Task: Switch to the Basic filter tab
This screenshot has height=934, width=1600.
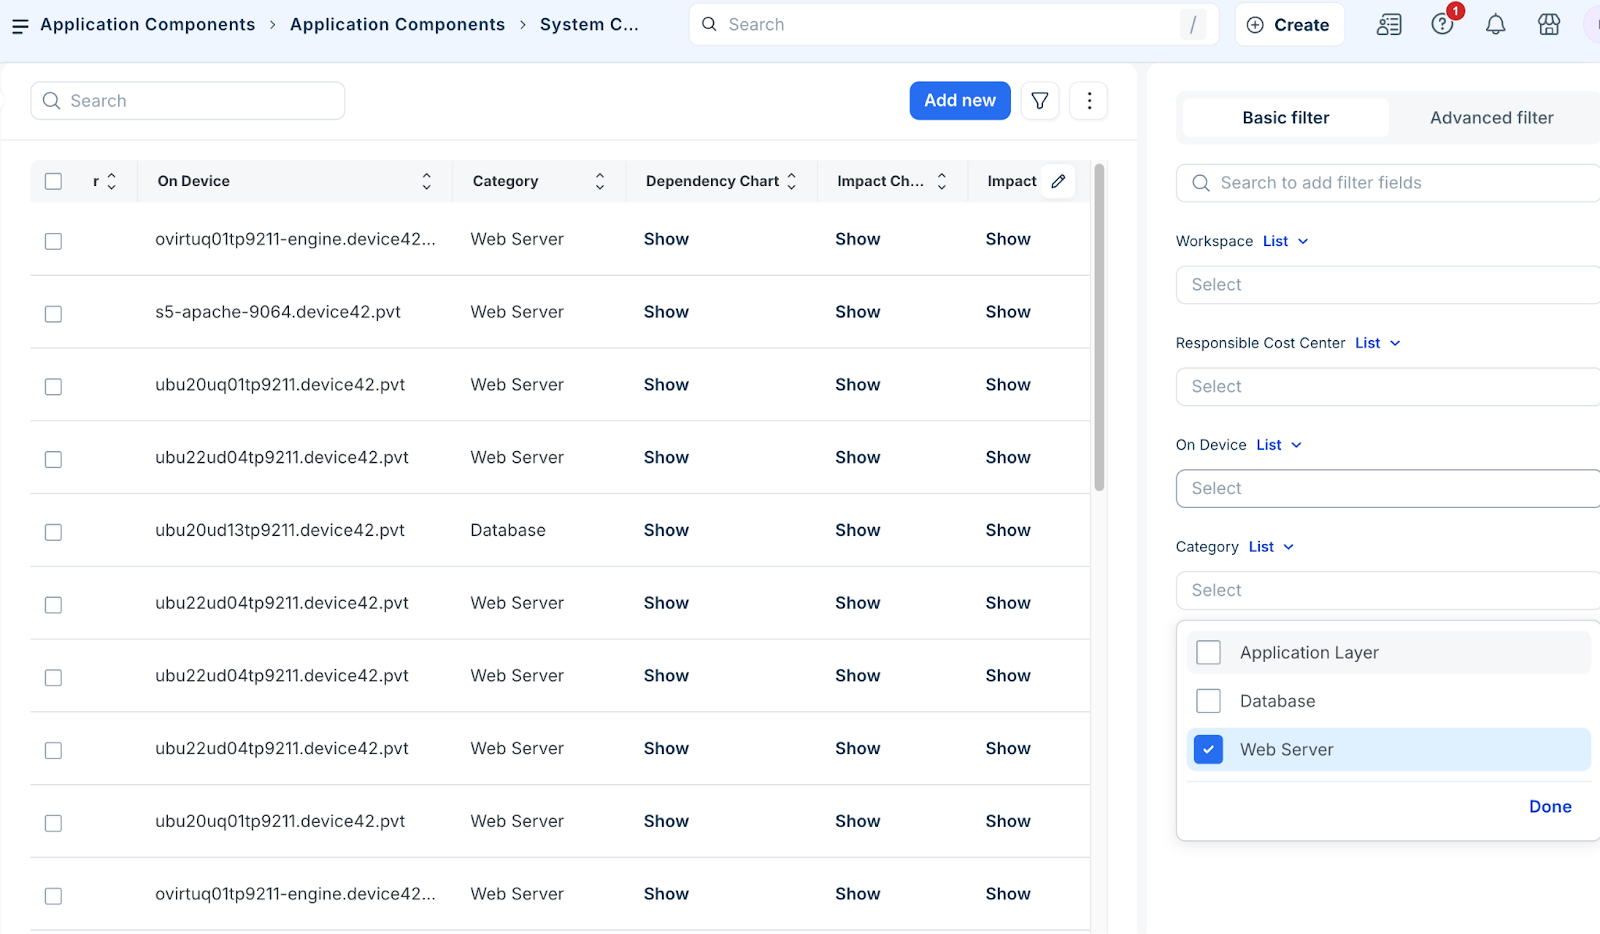Action: tap(1286, 118)
